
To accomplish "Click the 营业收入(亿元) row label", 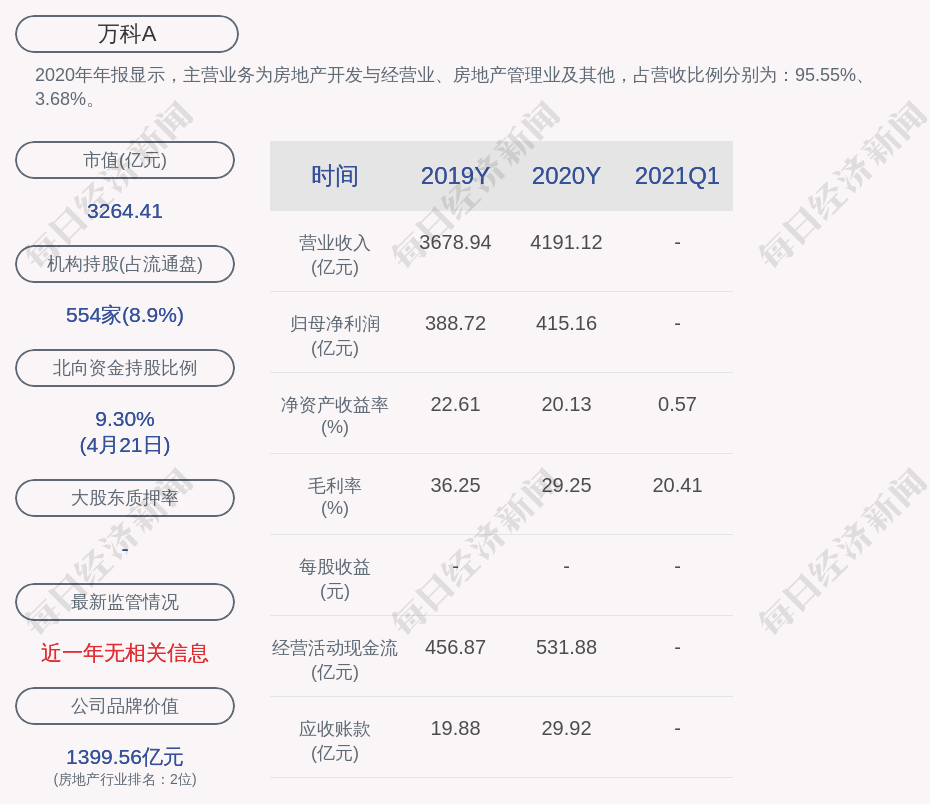I will [335, 255].
